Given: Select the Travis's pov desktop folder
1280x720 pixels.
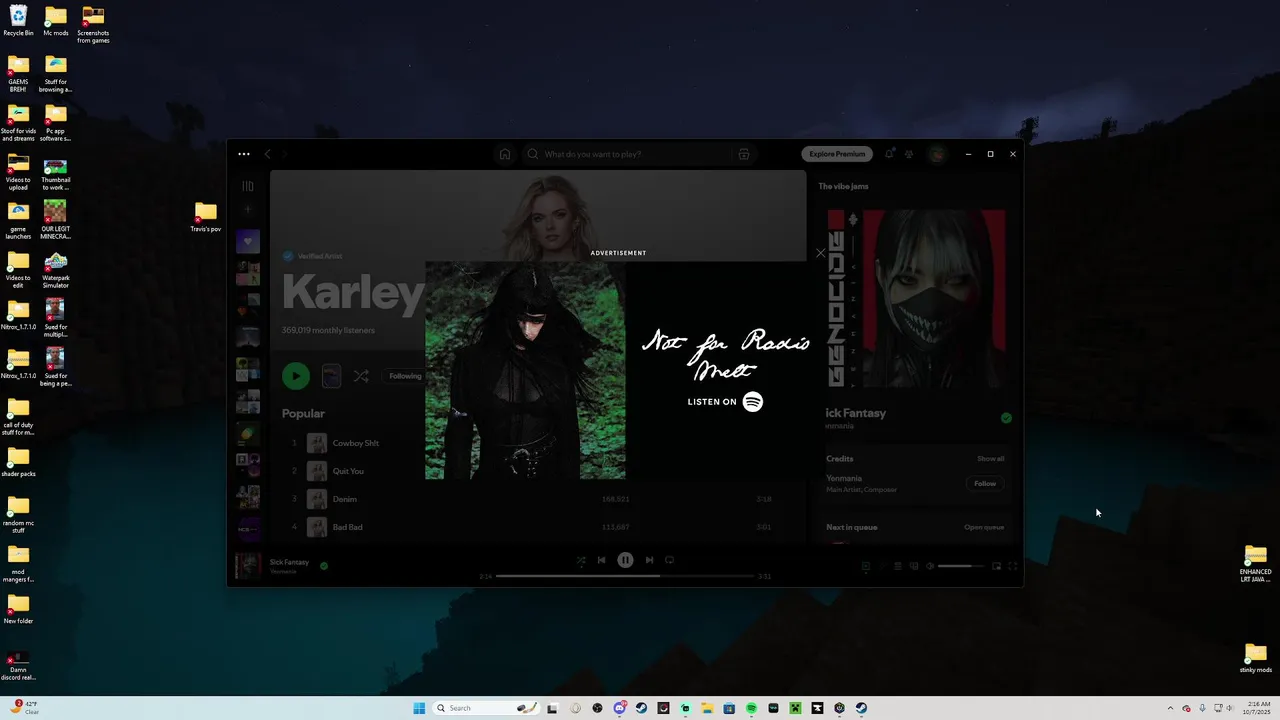Looking at the screenshot, I should 206,217.
